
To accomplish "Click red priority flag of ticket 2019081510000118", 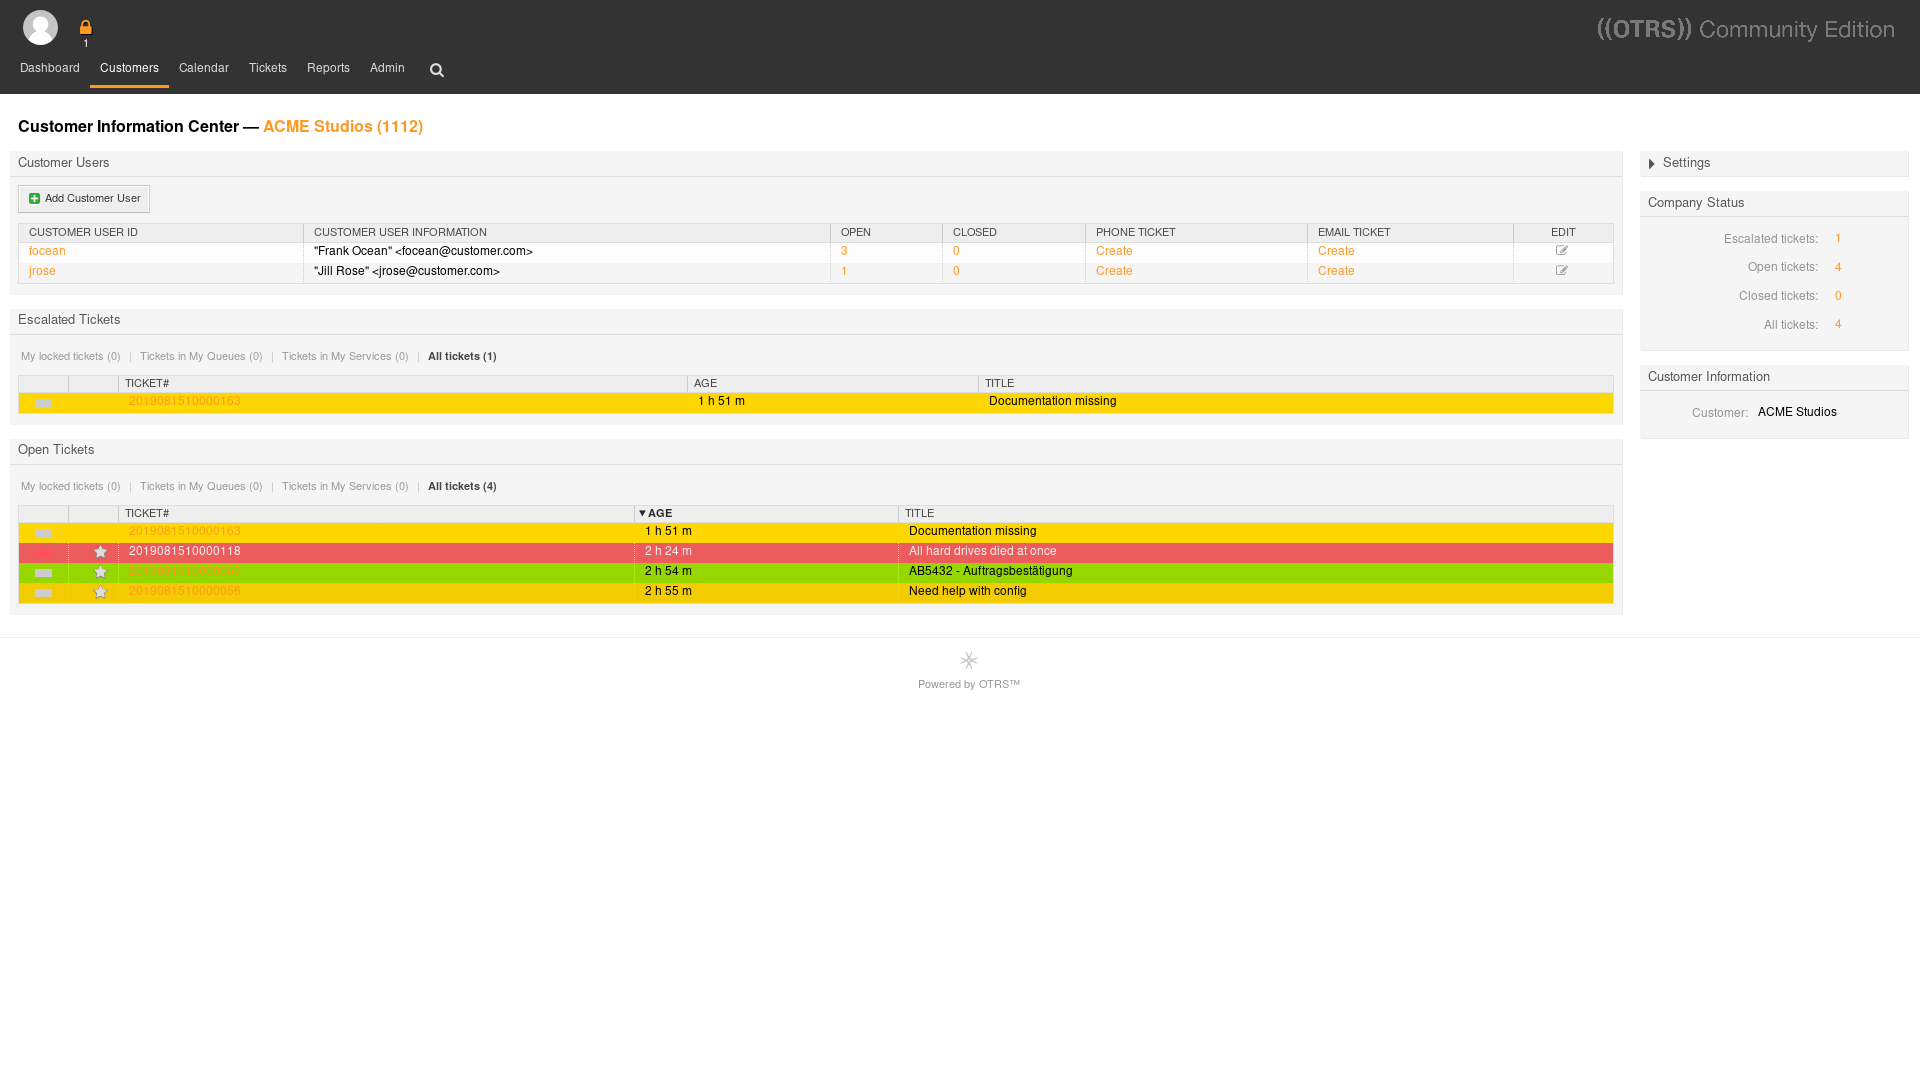I will pos(43,553).
